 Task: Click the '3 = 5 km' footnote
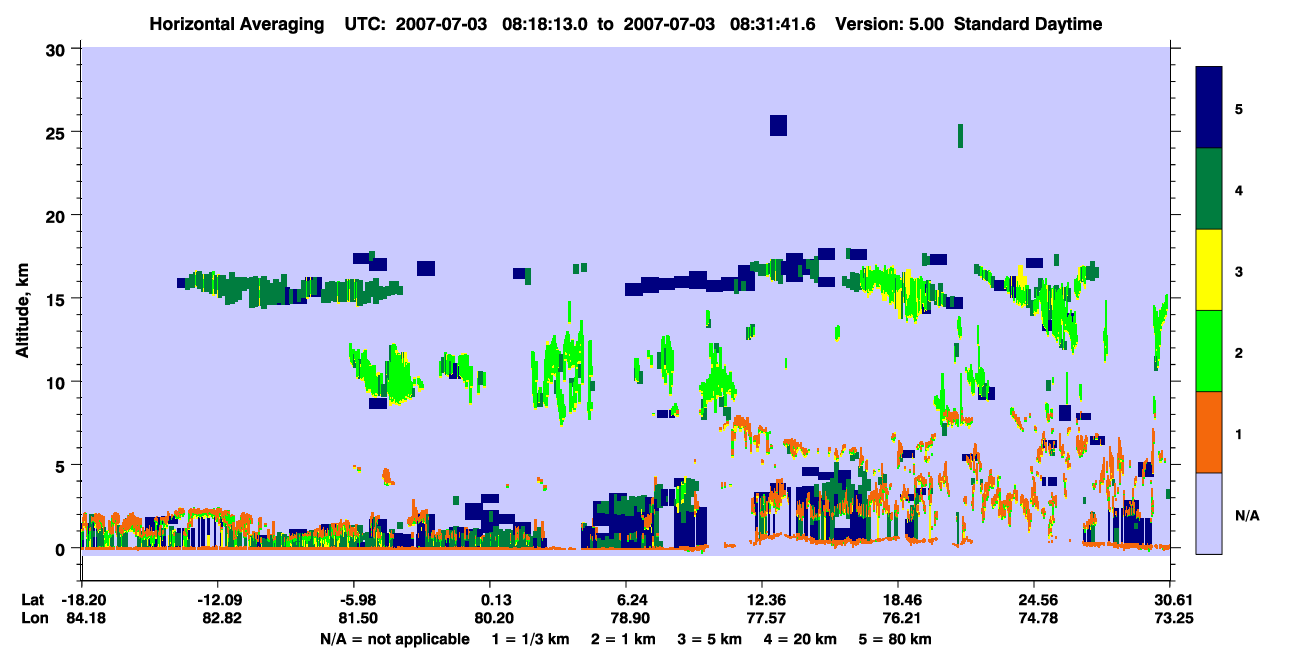[710, 639]
